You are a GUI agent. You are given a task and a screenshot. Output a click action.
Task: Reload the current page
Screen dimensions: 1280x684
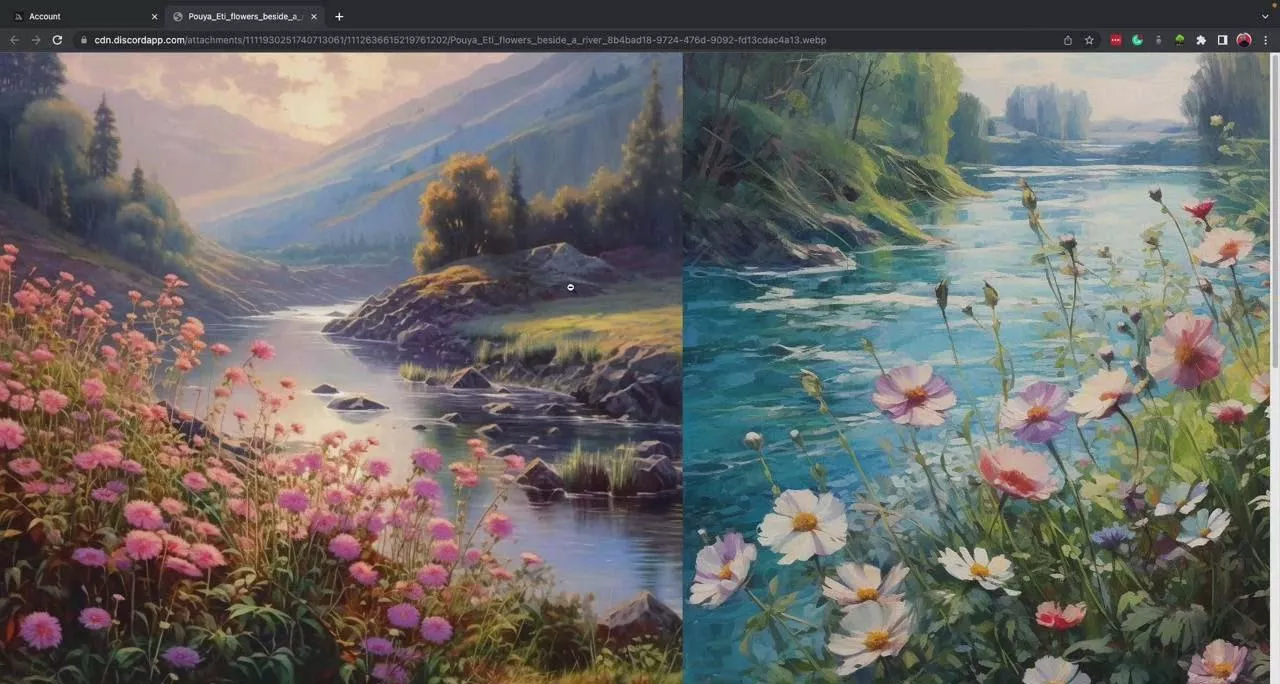pos(57,40)
